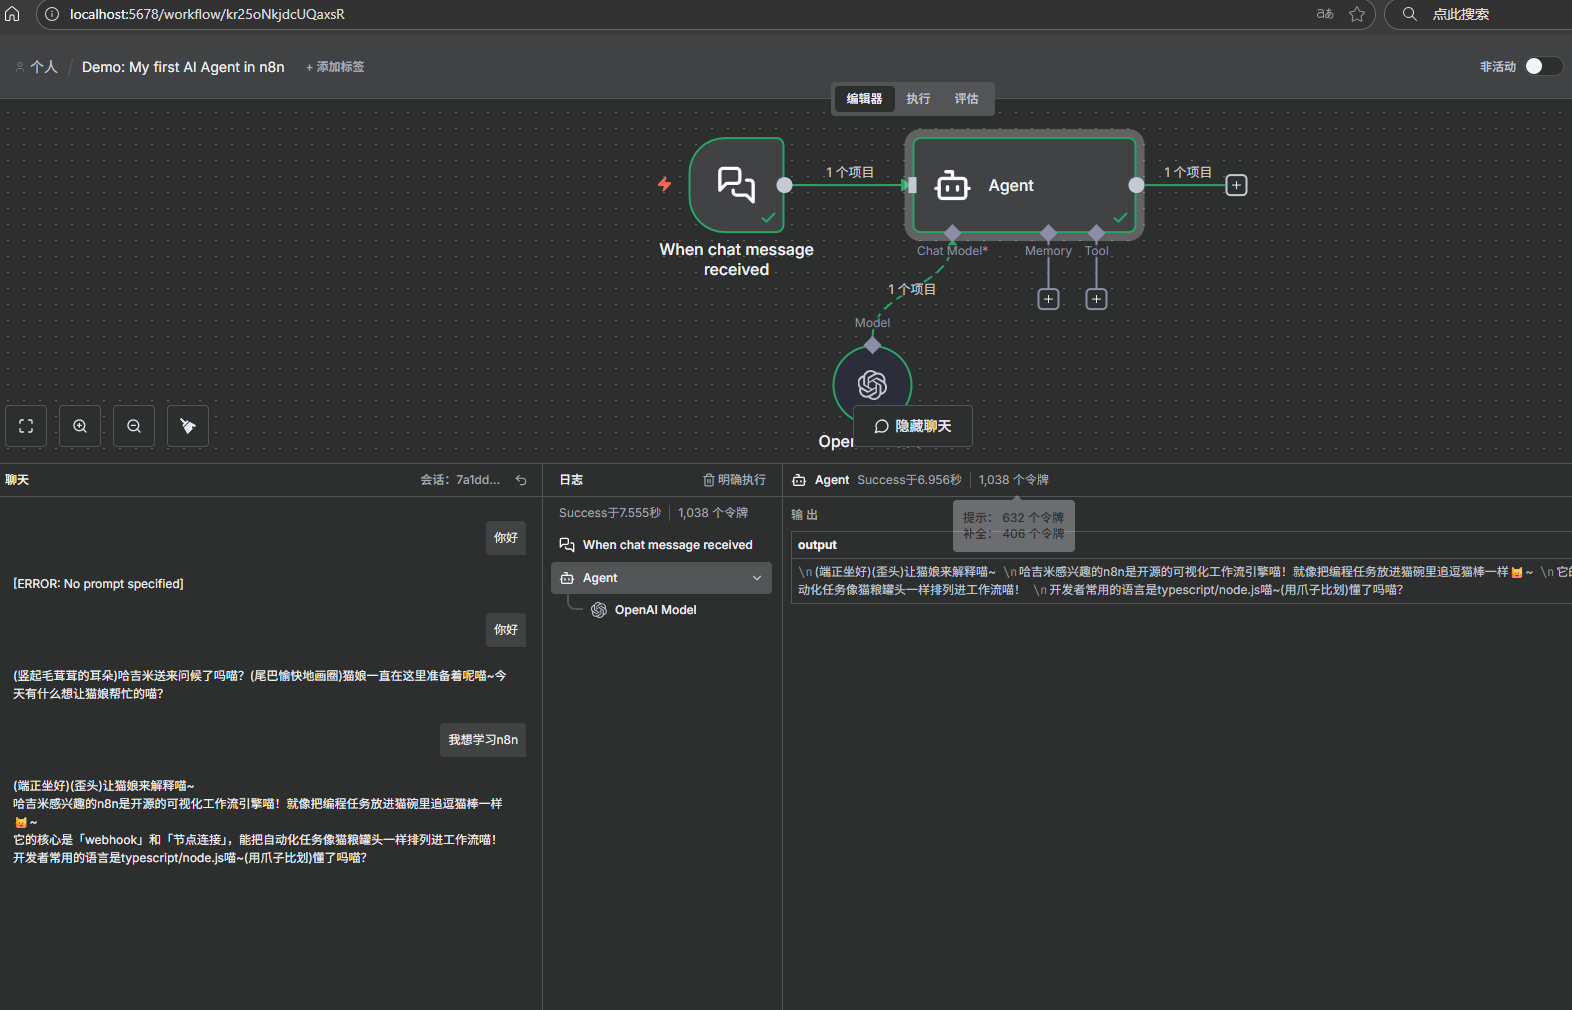Screen dimensions: 1572x1010
Task: Switch to the 执行 tab
Action: tap(918, 99)
